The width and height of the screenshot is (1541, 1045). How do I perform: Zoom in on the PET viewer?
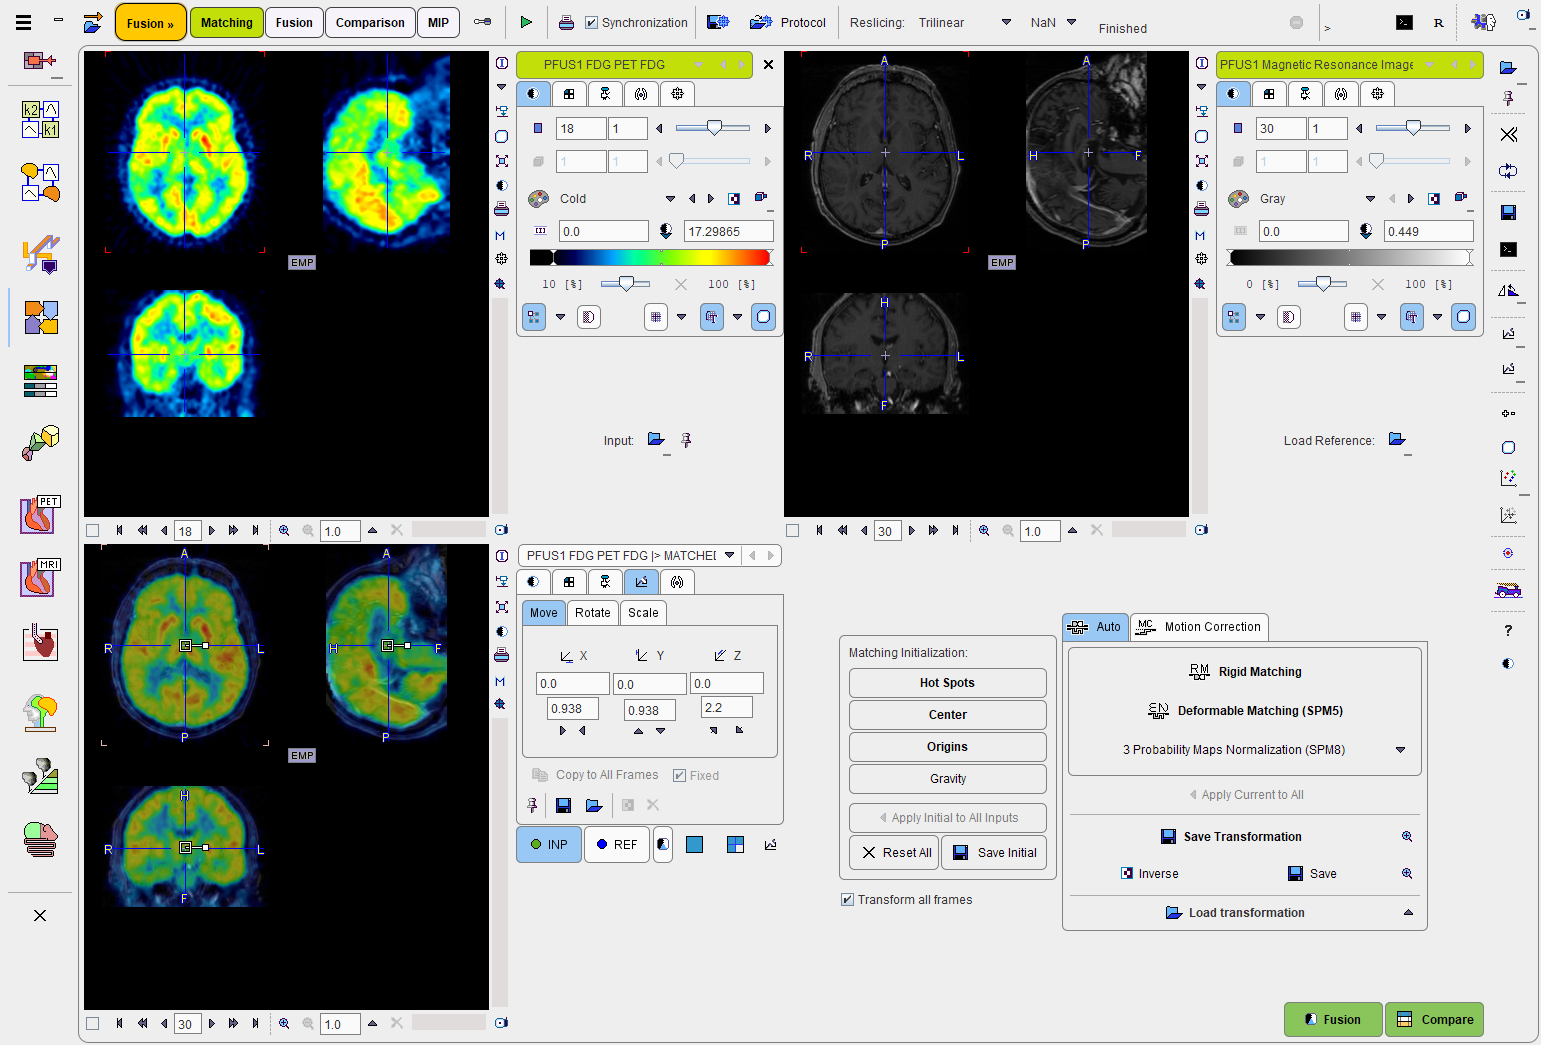tap(284, 531)
